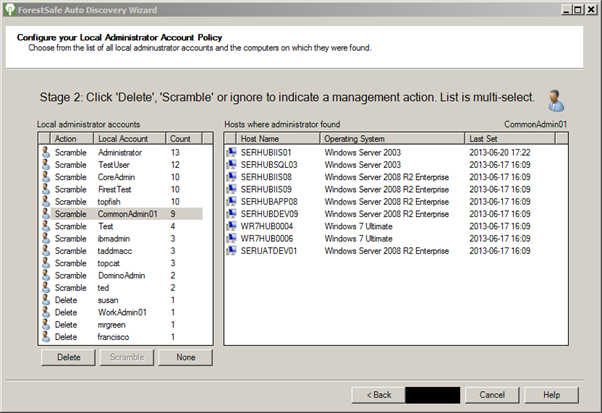Cancel the discovery wizard
This screenshot has width=602, height=413.
492,395
